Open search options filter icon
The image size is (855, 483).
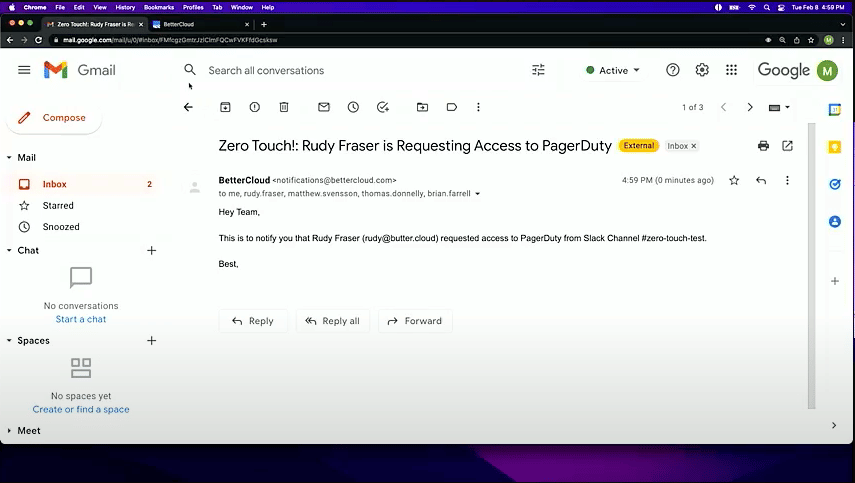point(538,70)
